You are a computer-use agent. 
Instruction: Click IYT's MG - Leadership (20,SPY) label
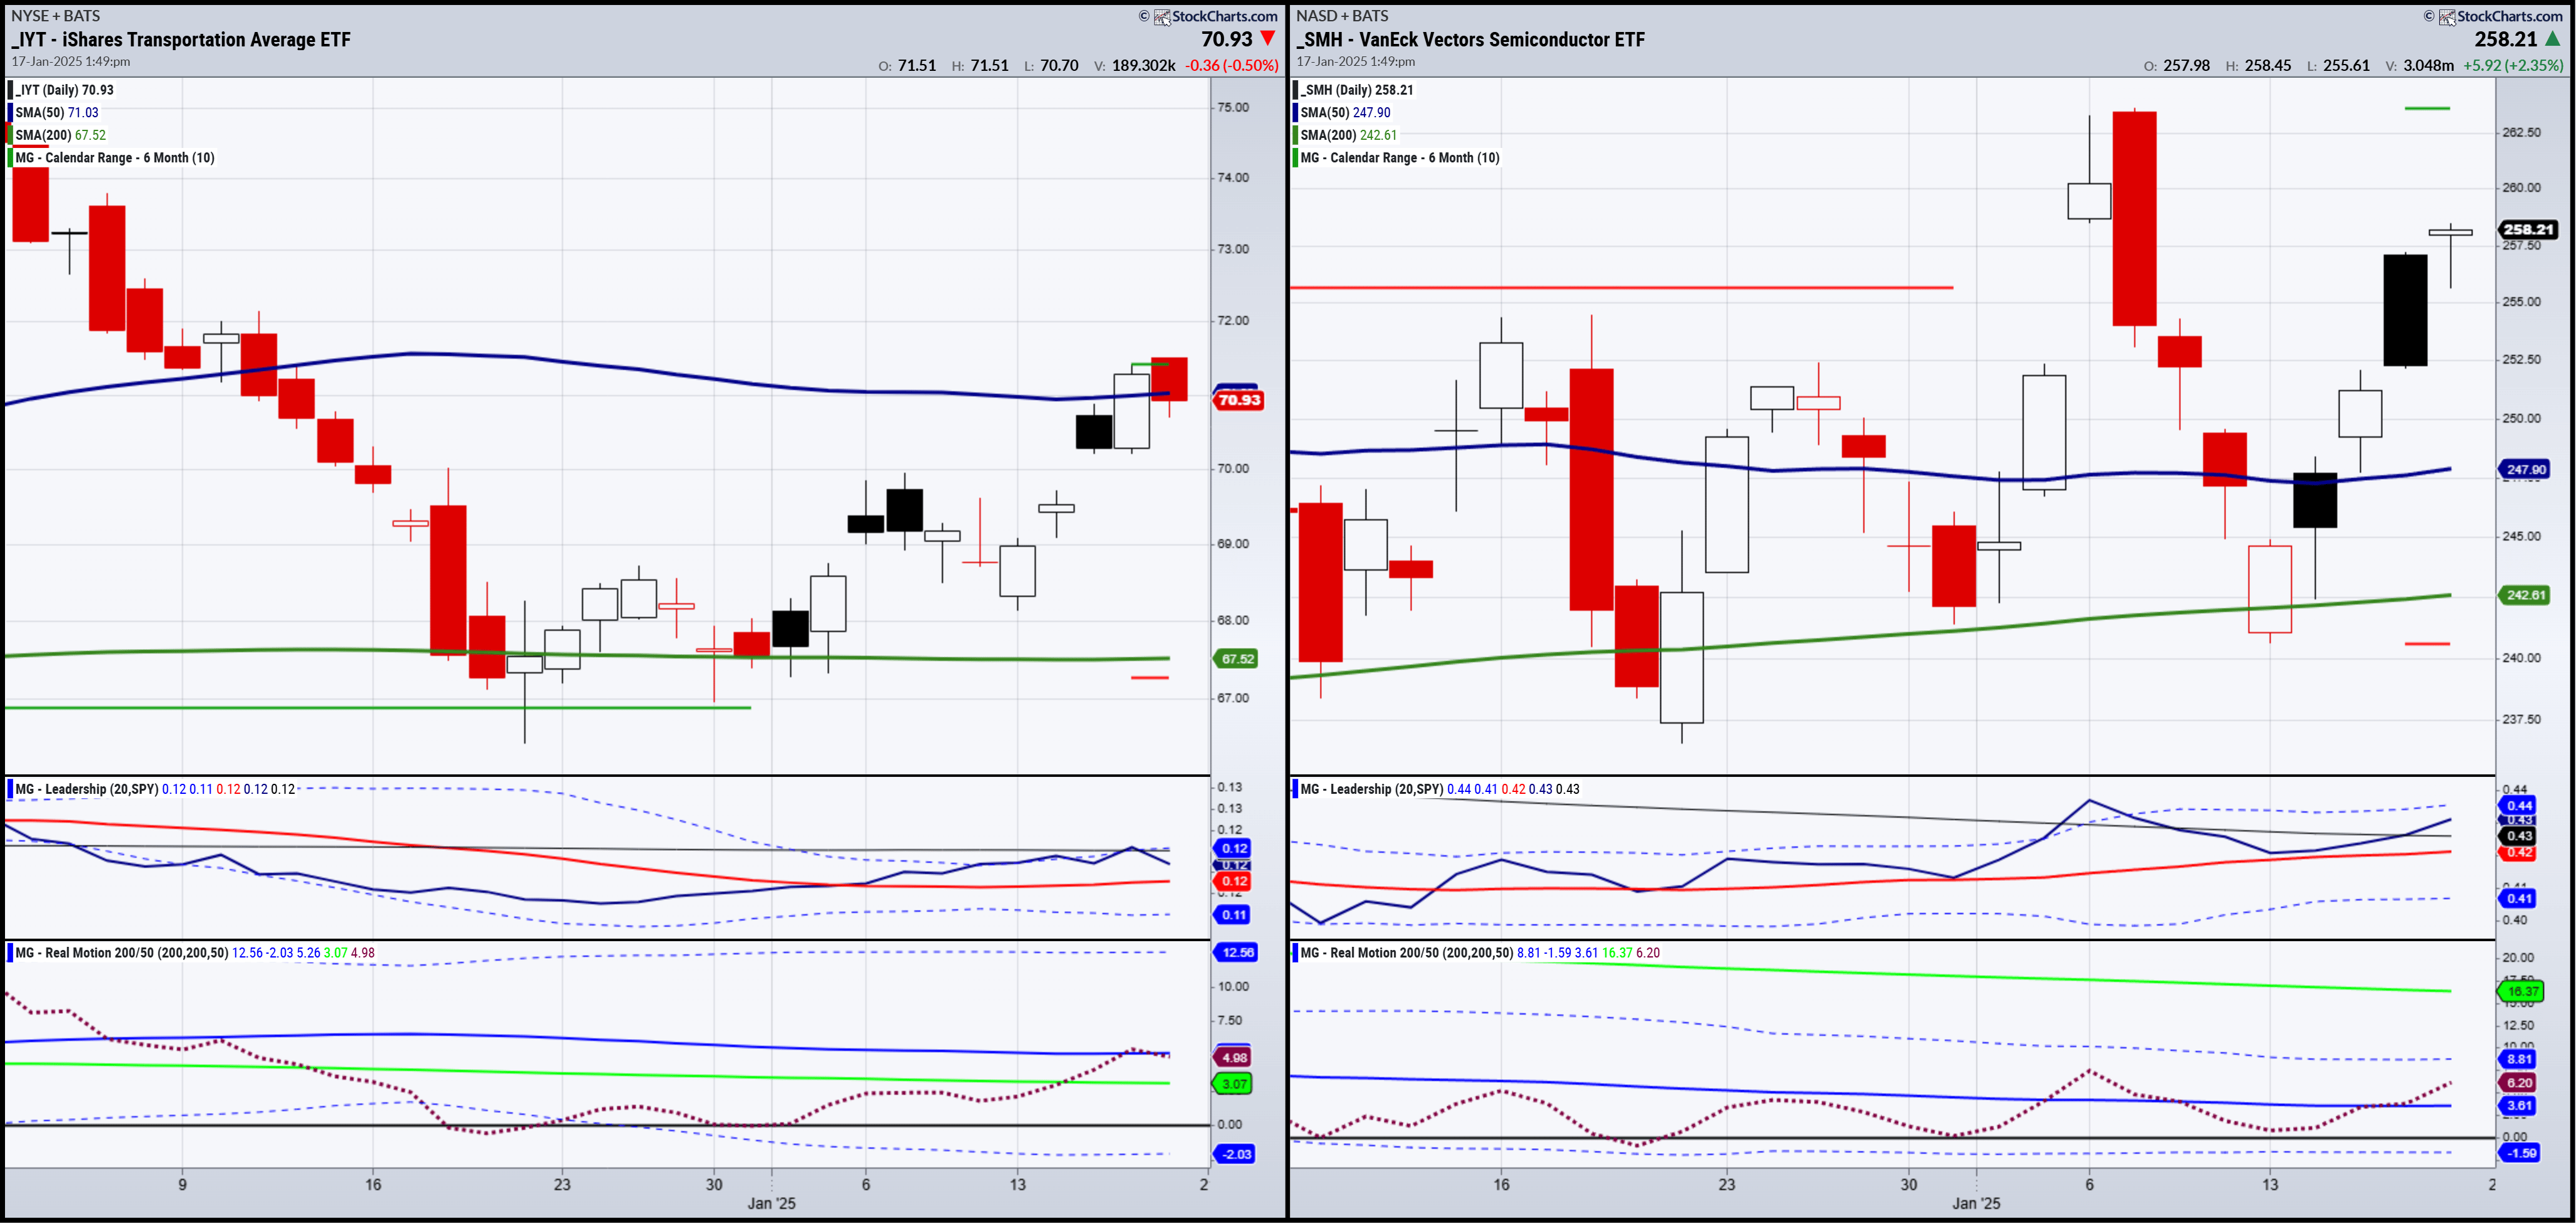pos(87,789)
